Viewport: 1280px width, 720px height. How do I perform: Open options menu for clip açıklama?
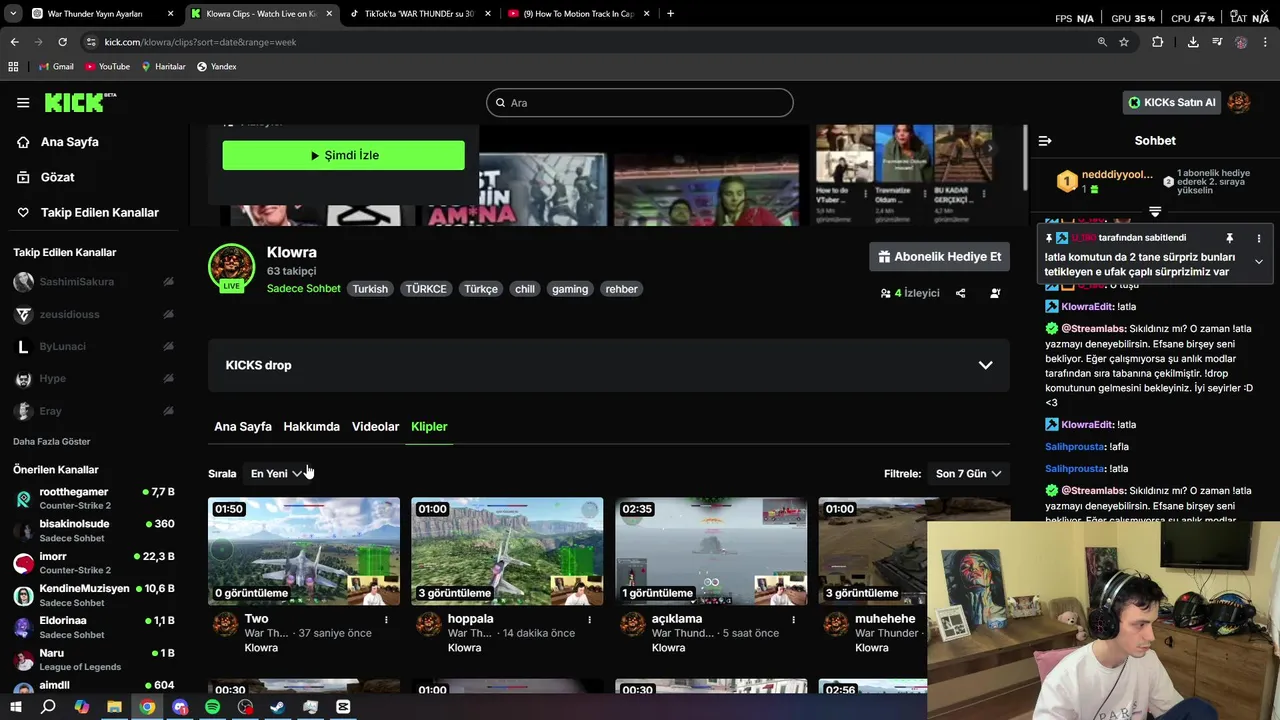(x=794, y=620)
